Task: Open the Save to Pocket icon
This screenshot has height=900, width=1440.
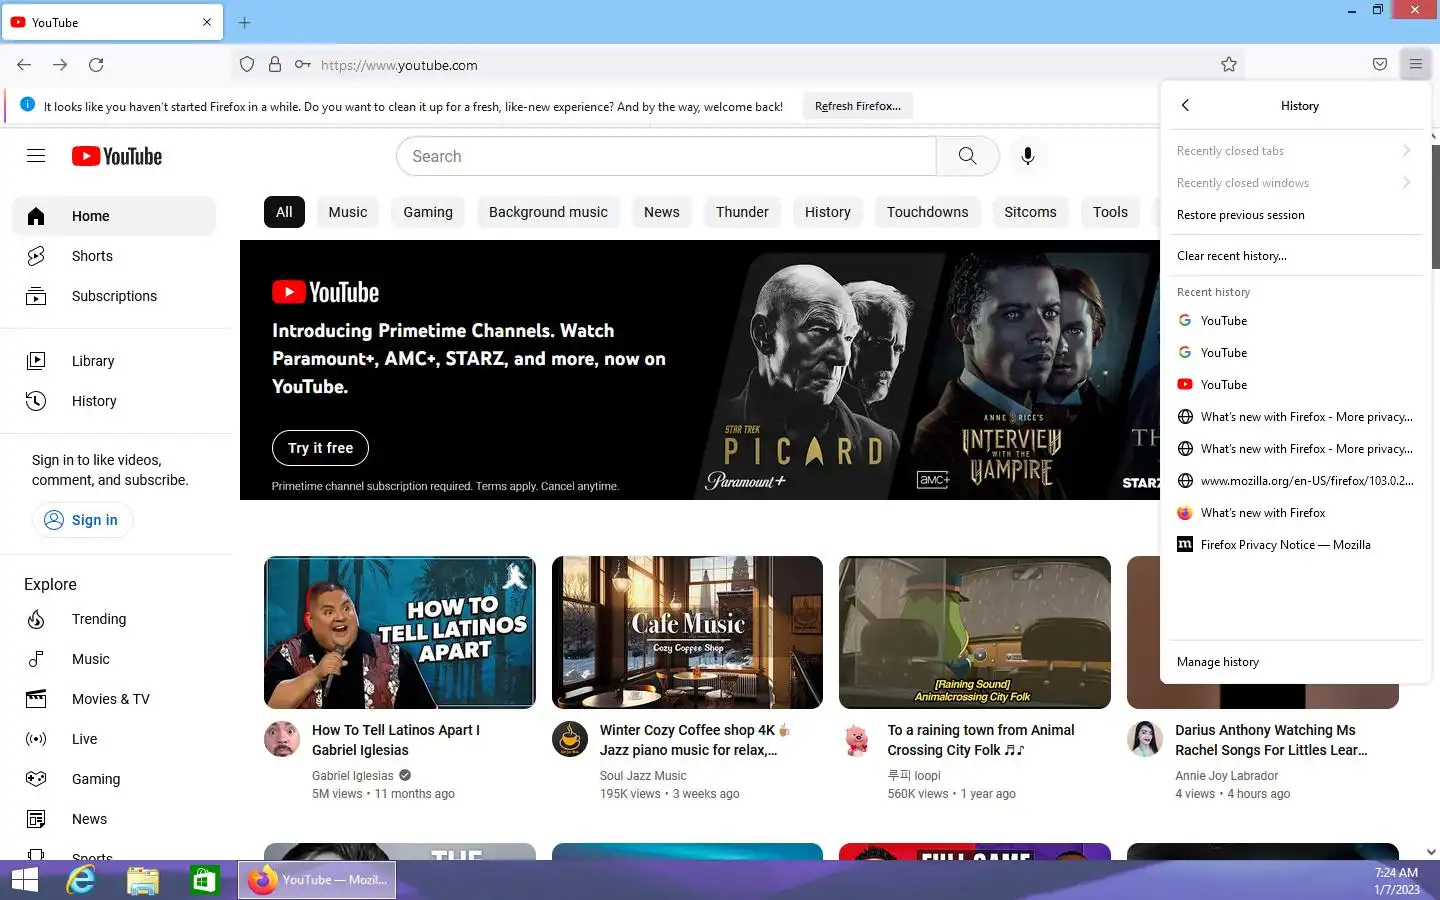Action: coord(1380,65)
